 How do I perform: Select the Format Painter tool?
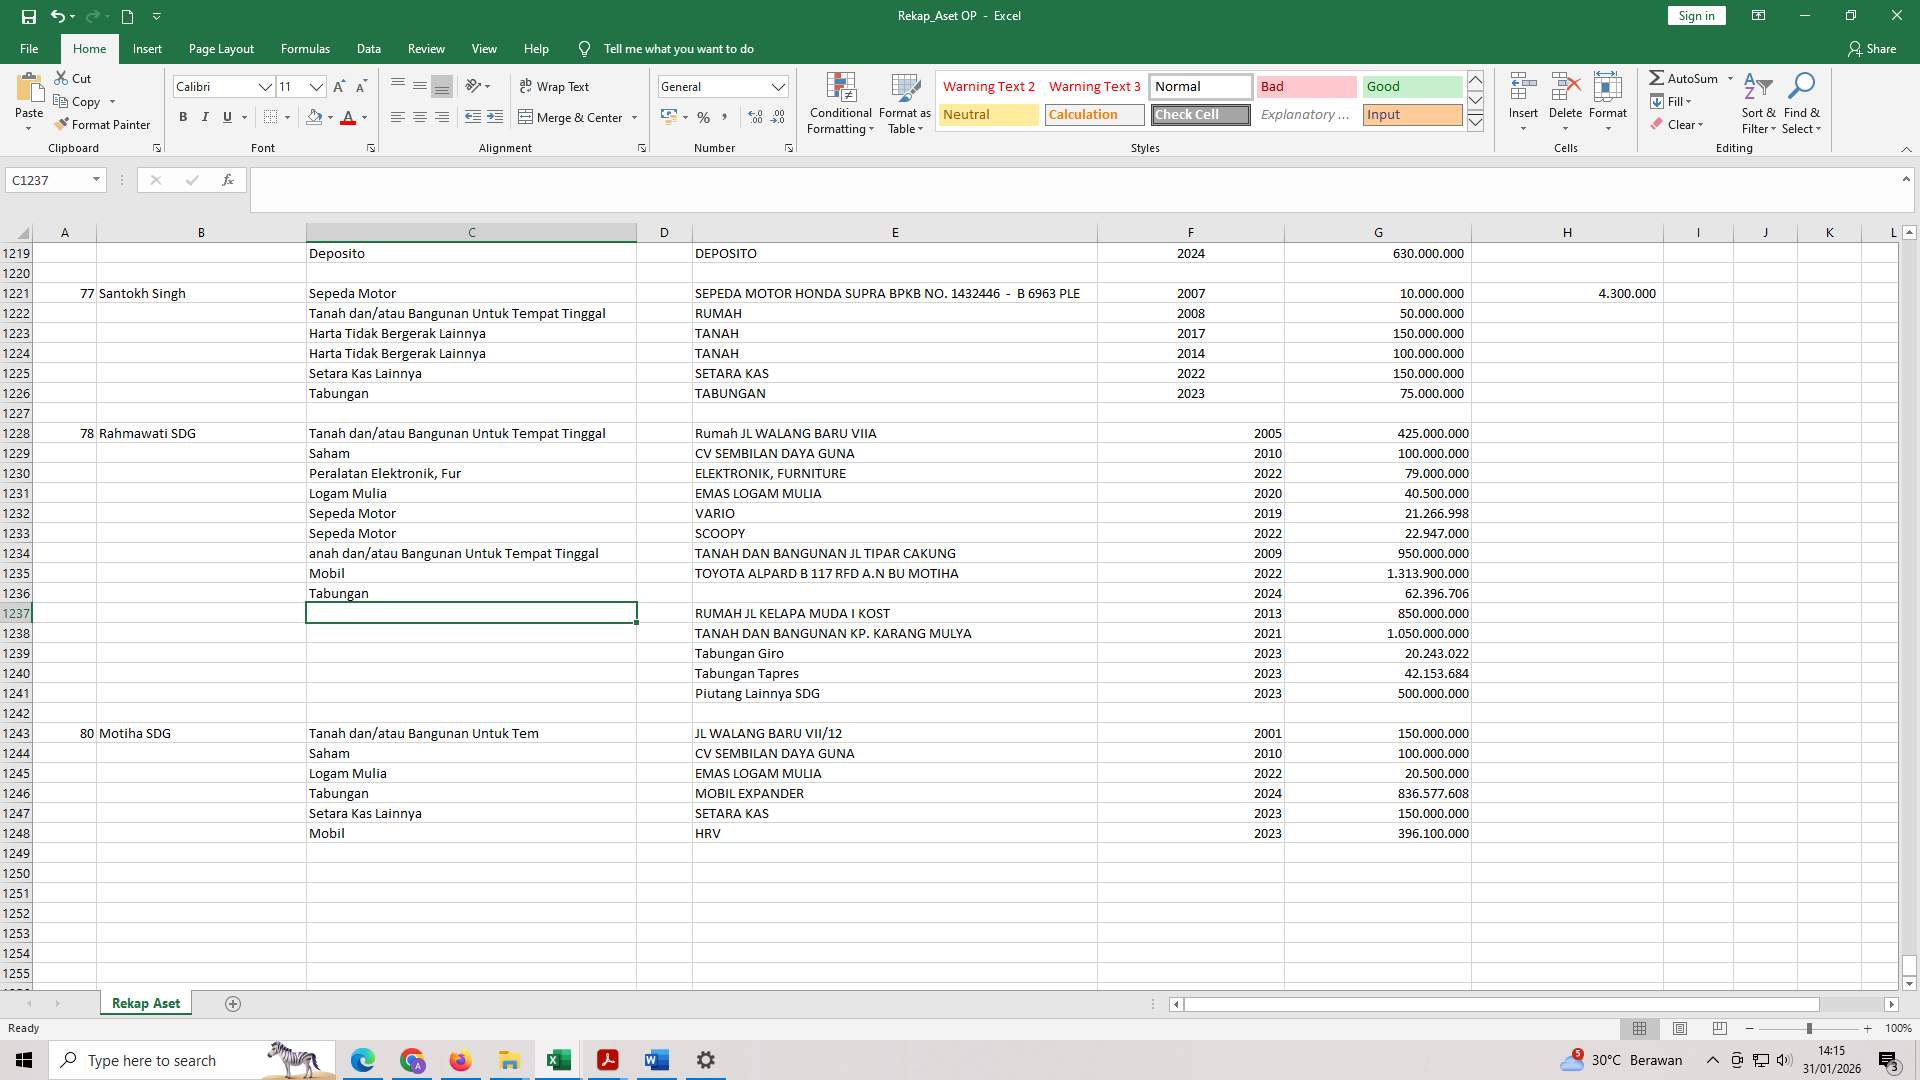tap(103, 124)
